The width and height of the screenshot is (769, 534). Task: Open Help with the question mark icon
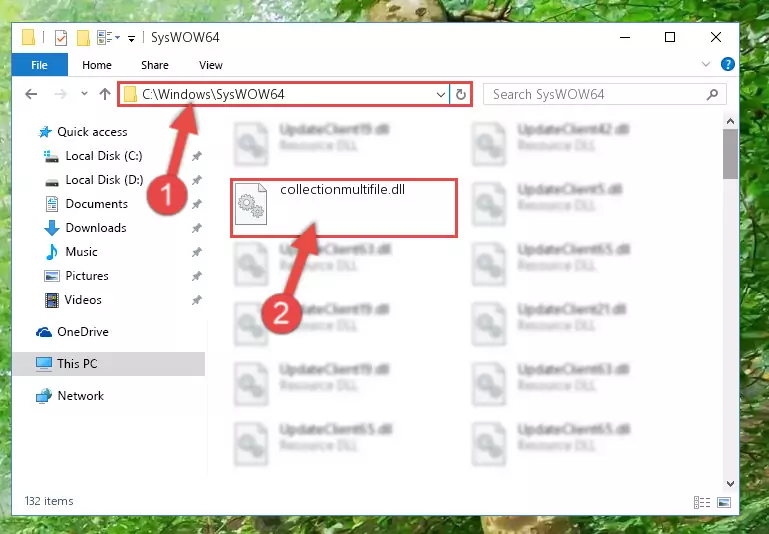pos(727,64)
